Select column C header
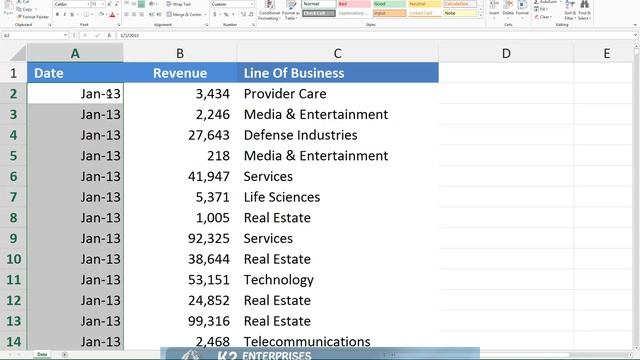640x360 pixels. point(338,53)
